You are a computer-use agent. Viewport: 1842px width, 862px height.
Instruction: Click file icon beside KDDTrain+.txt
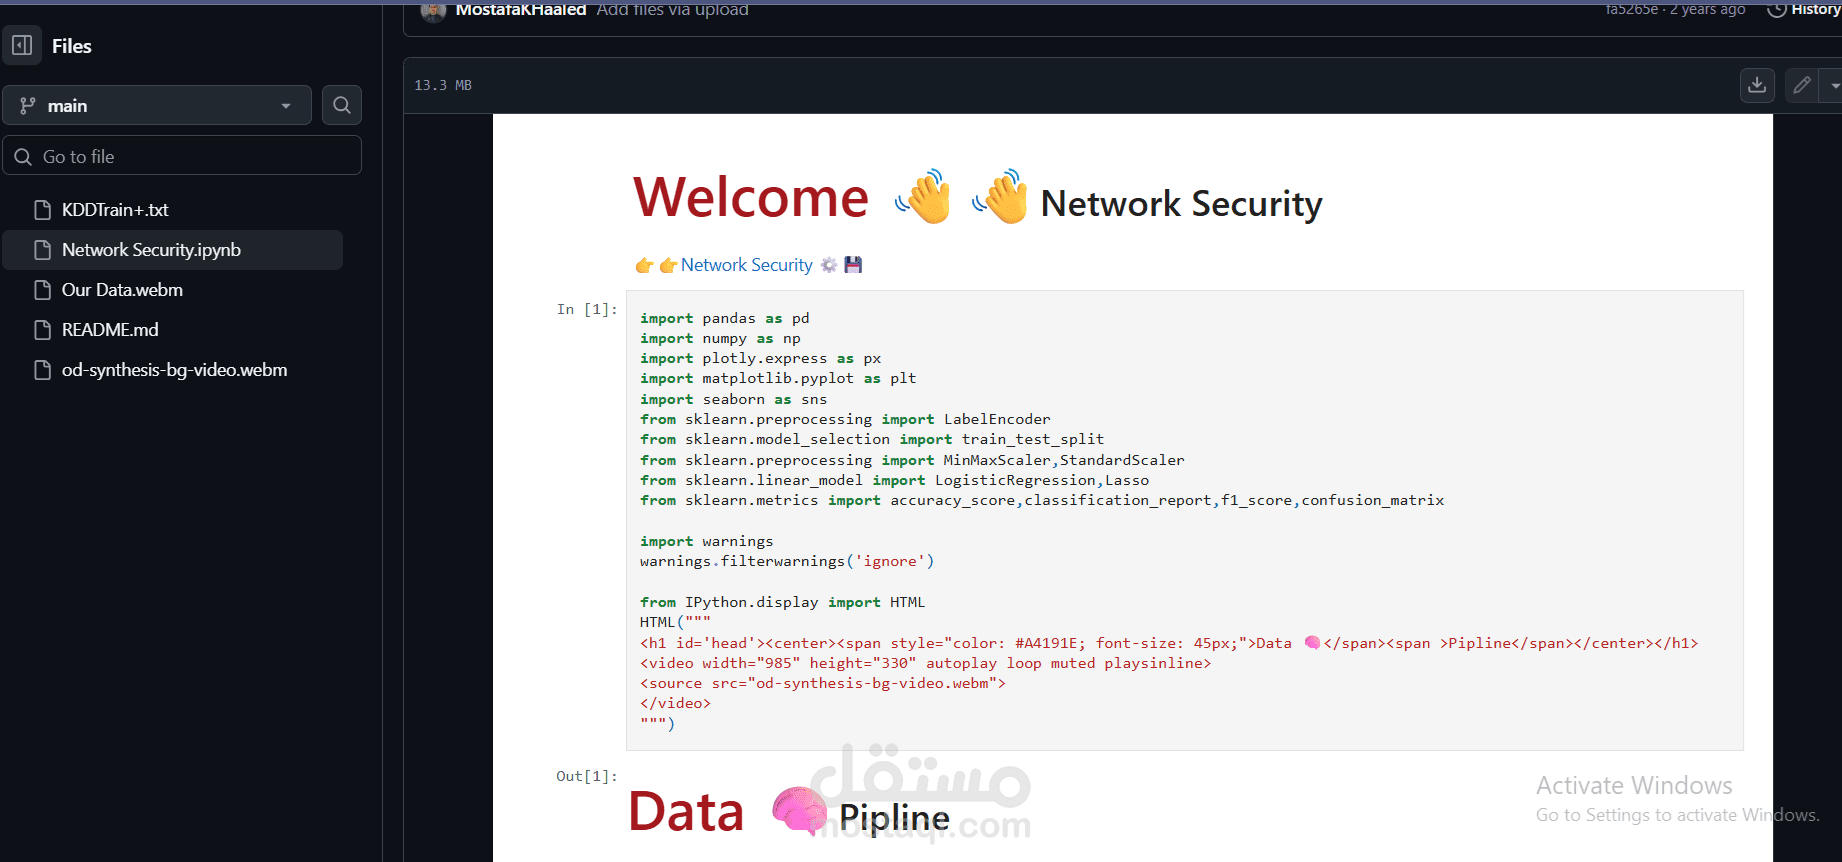point(42,210)
